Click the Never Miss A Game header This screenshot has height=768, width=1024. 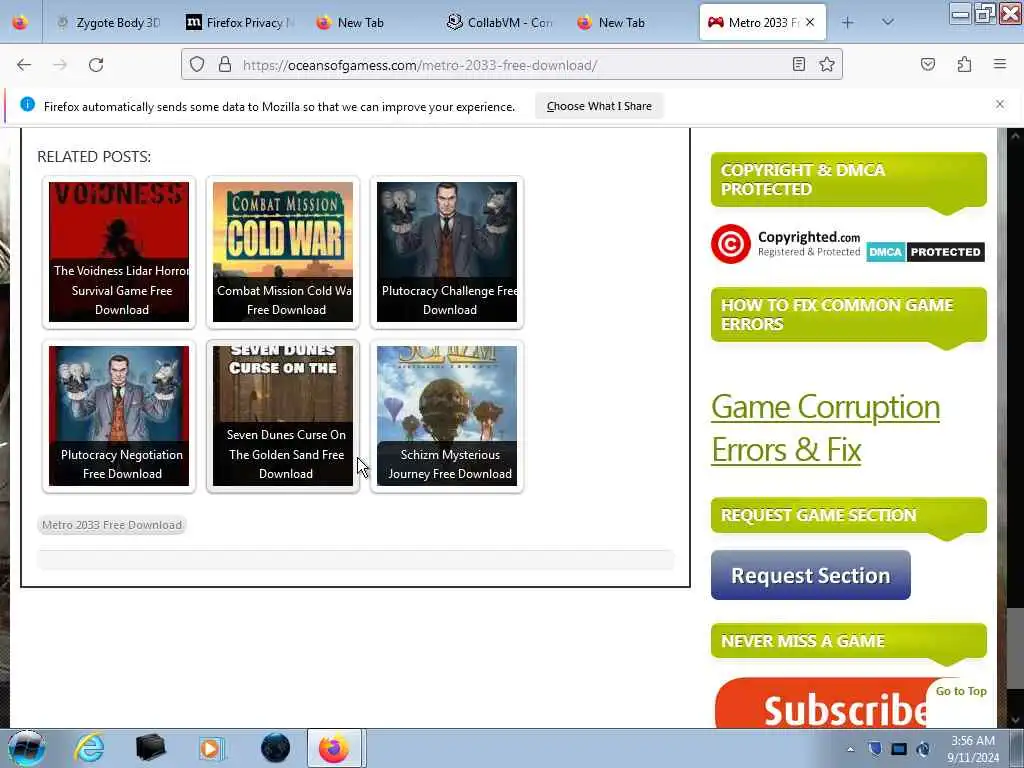click(848, 641)
